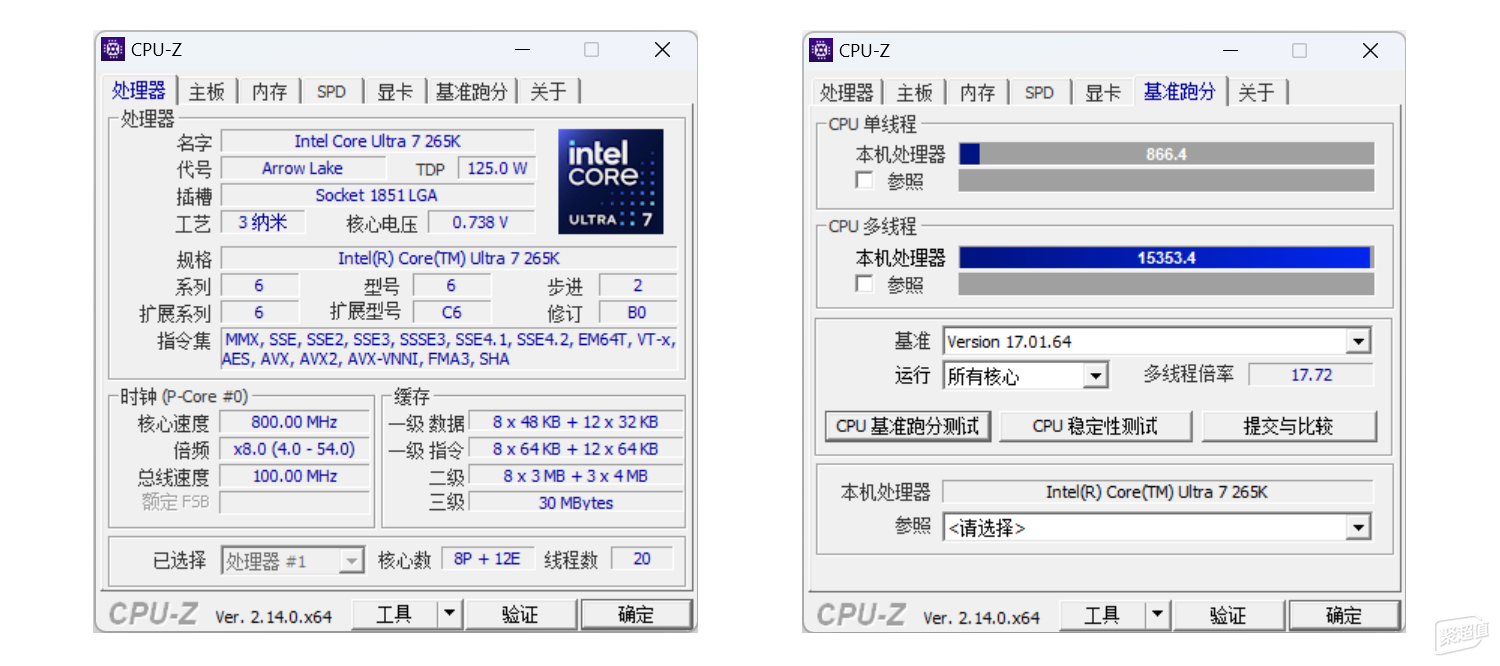
Task: Open the 运行 dropdown set to 所有核心
Action: click(1025, 376)
